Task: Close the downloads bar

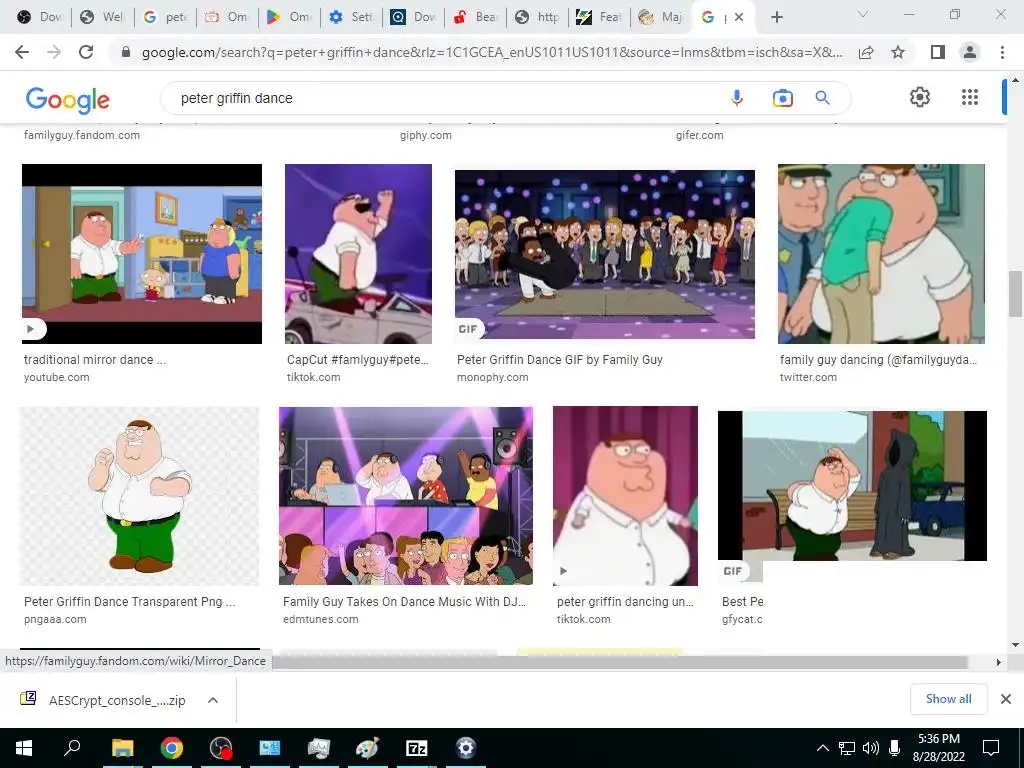Action: pos(1006,699)
